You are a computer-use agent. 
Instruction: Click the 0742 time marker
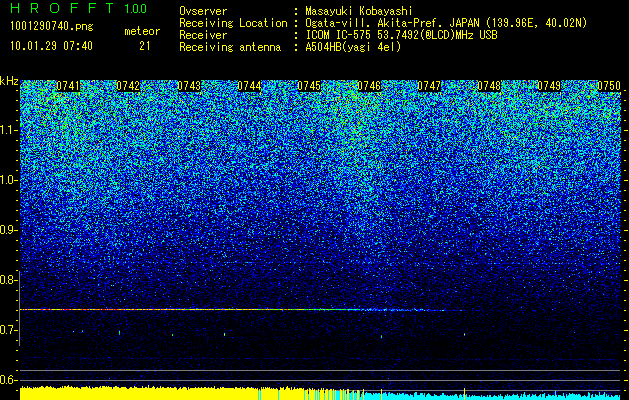click(x=128, y=86)
